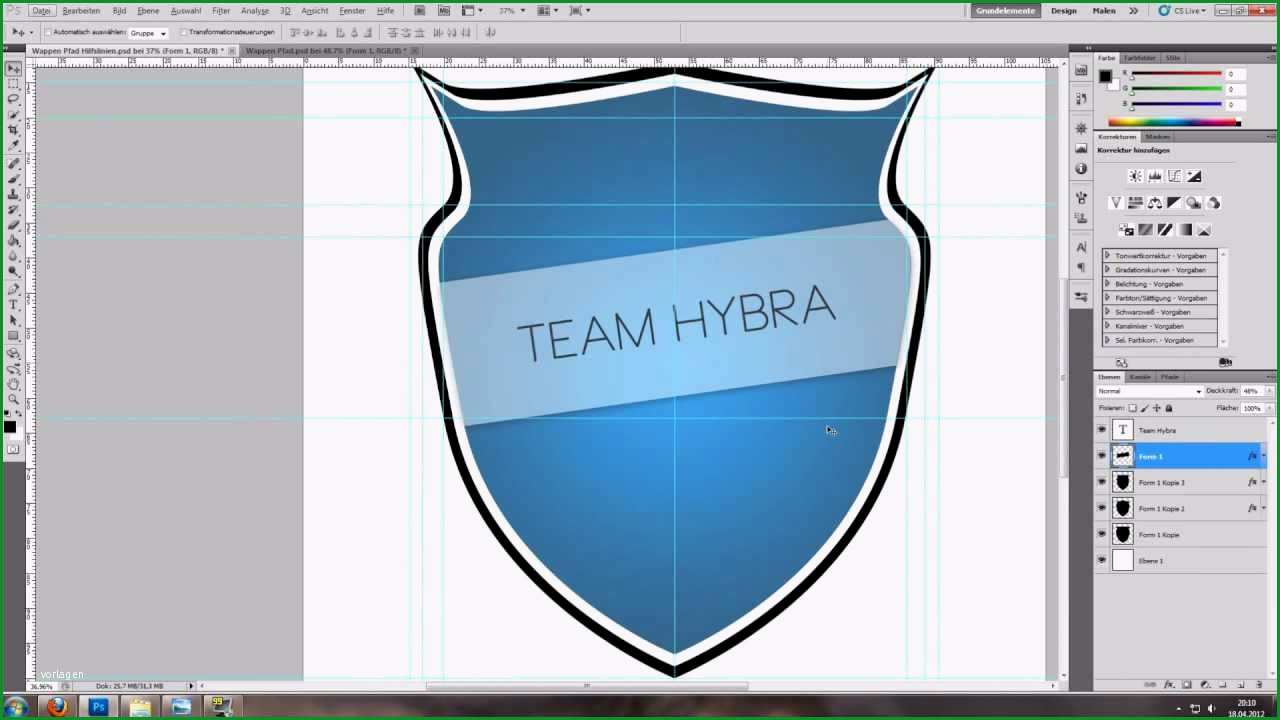Select the Rectangular Marquee tool

[x=14, y=84]
